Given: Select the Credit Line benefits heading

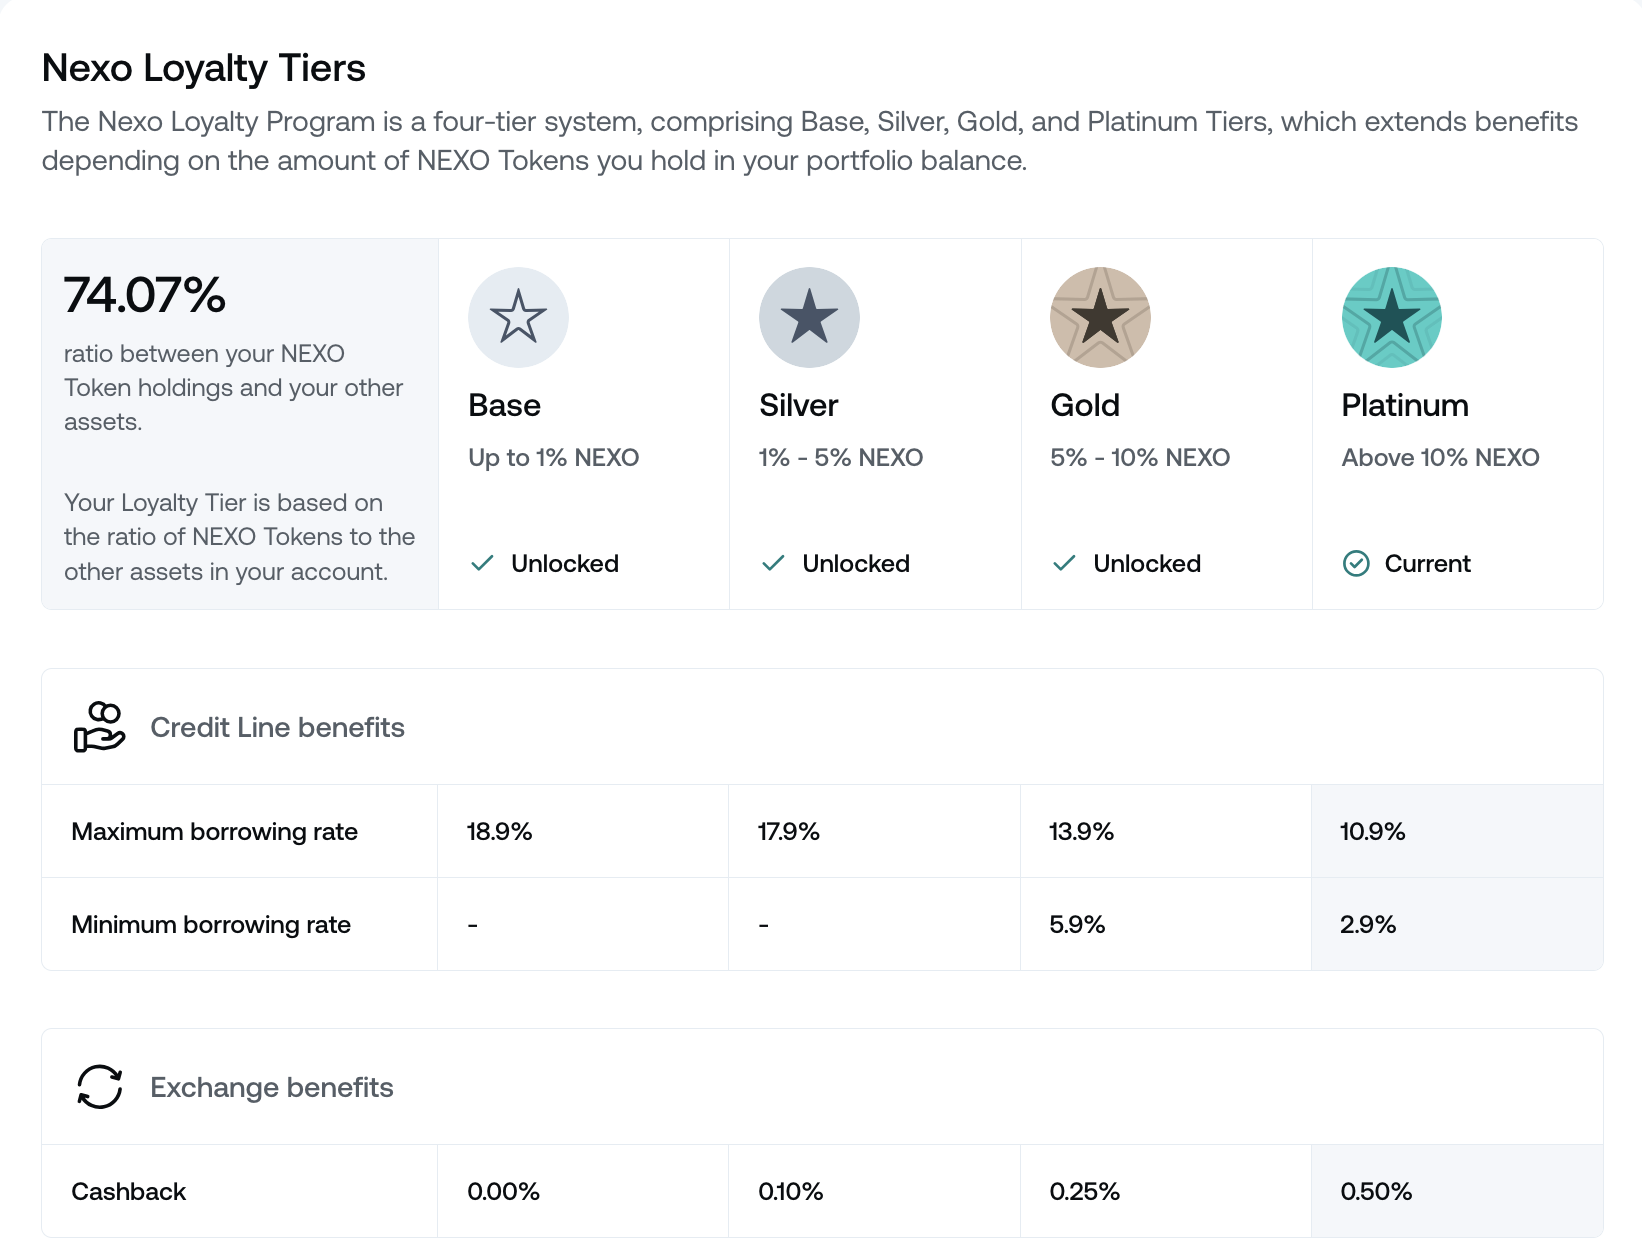Looking at the screenshot, I should (277, 727).
